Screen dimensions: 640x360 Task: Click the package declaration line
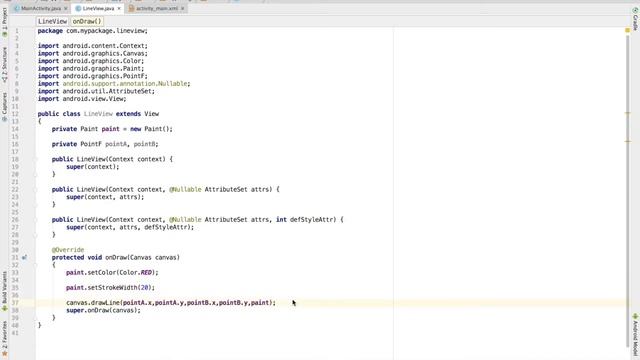coord(93,31)
